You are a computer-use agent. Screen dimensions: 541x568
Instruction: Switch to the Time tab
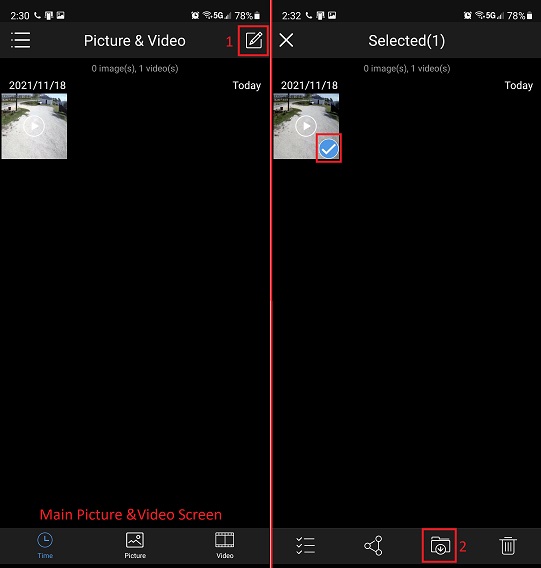45,545
